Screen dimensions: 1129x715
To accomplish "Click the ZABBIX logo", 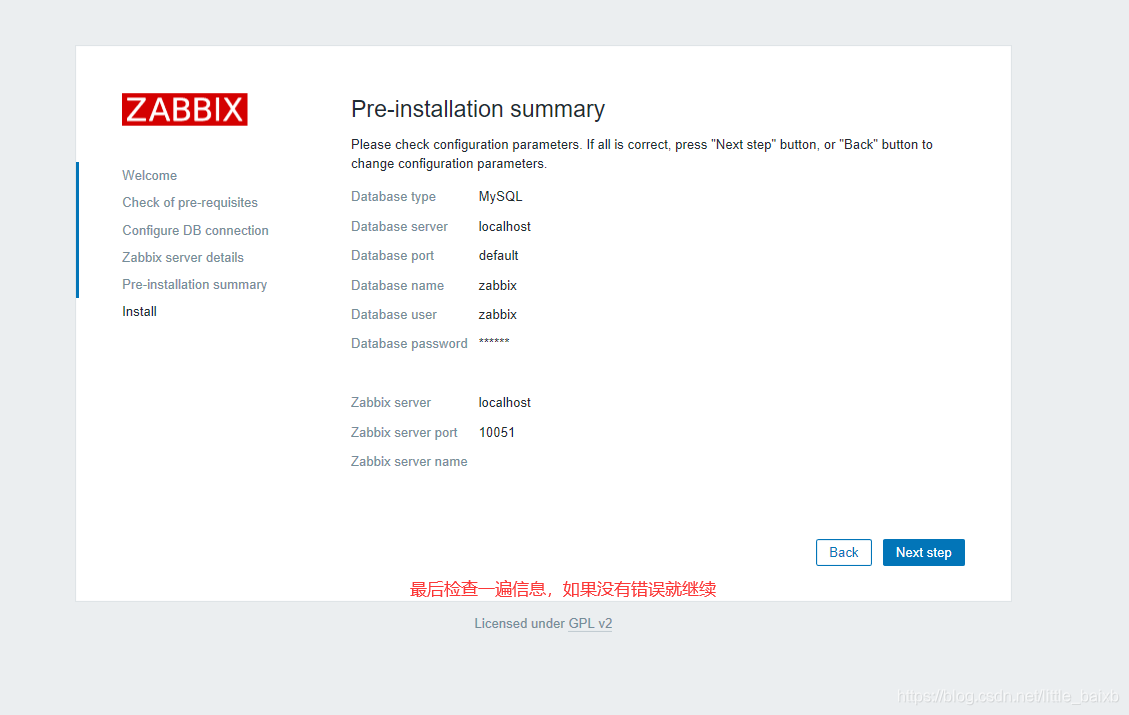I will [x=184, y=109].
